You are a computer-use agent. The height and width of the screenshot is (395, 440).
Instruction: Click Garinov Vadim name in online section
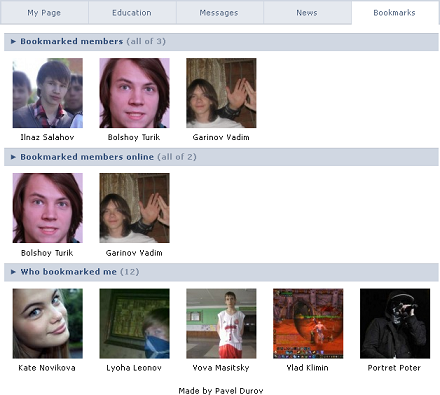click(134, 253)
